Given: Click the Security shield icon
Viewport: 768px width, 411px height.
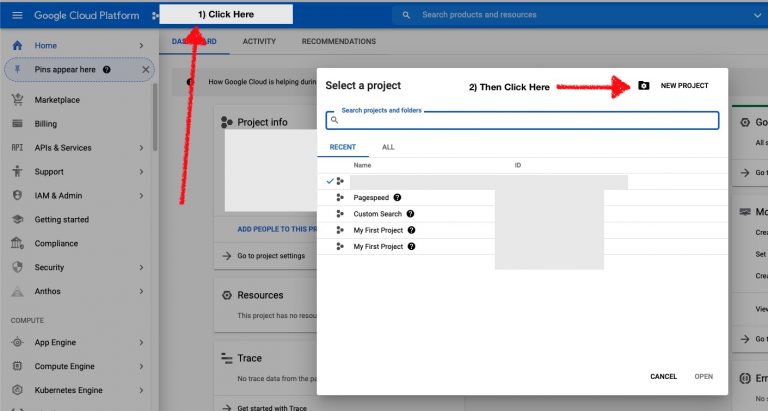Looking at the screenshot, I should (x=17, y=268).
